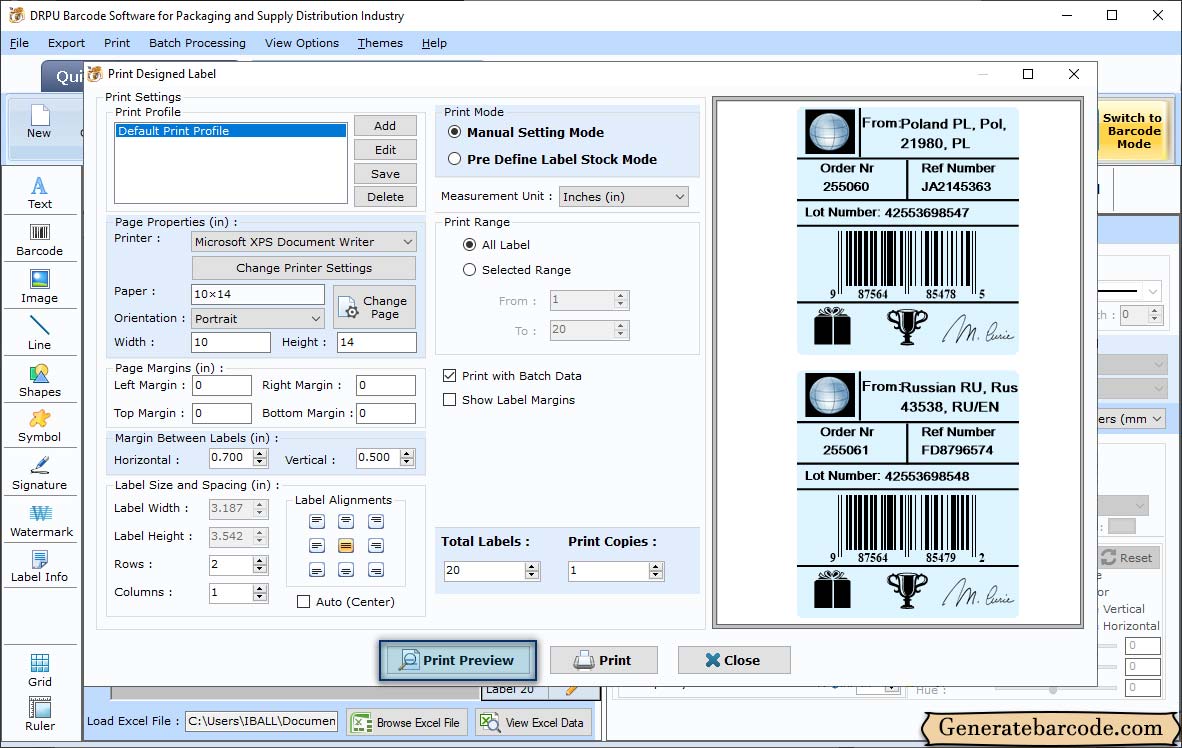Toggle the Grid tool in sidebar

pos(39,670)
